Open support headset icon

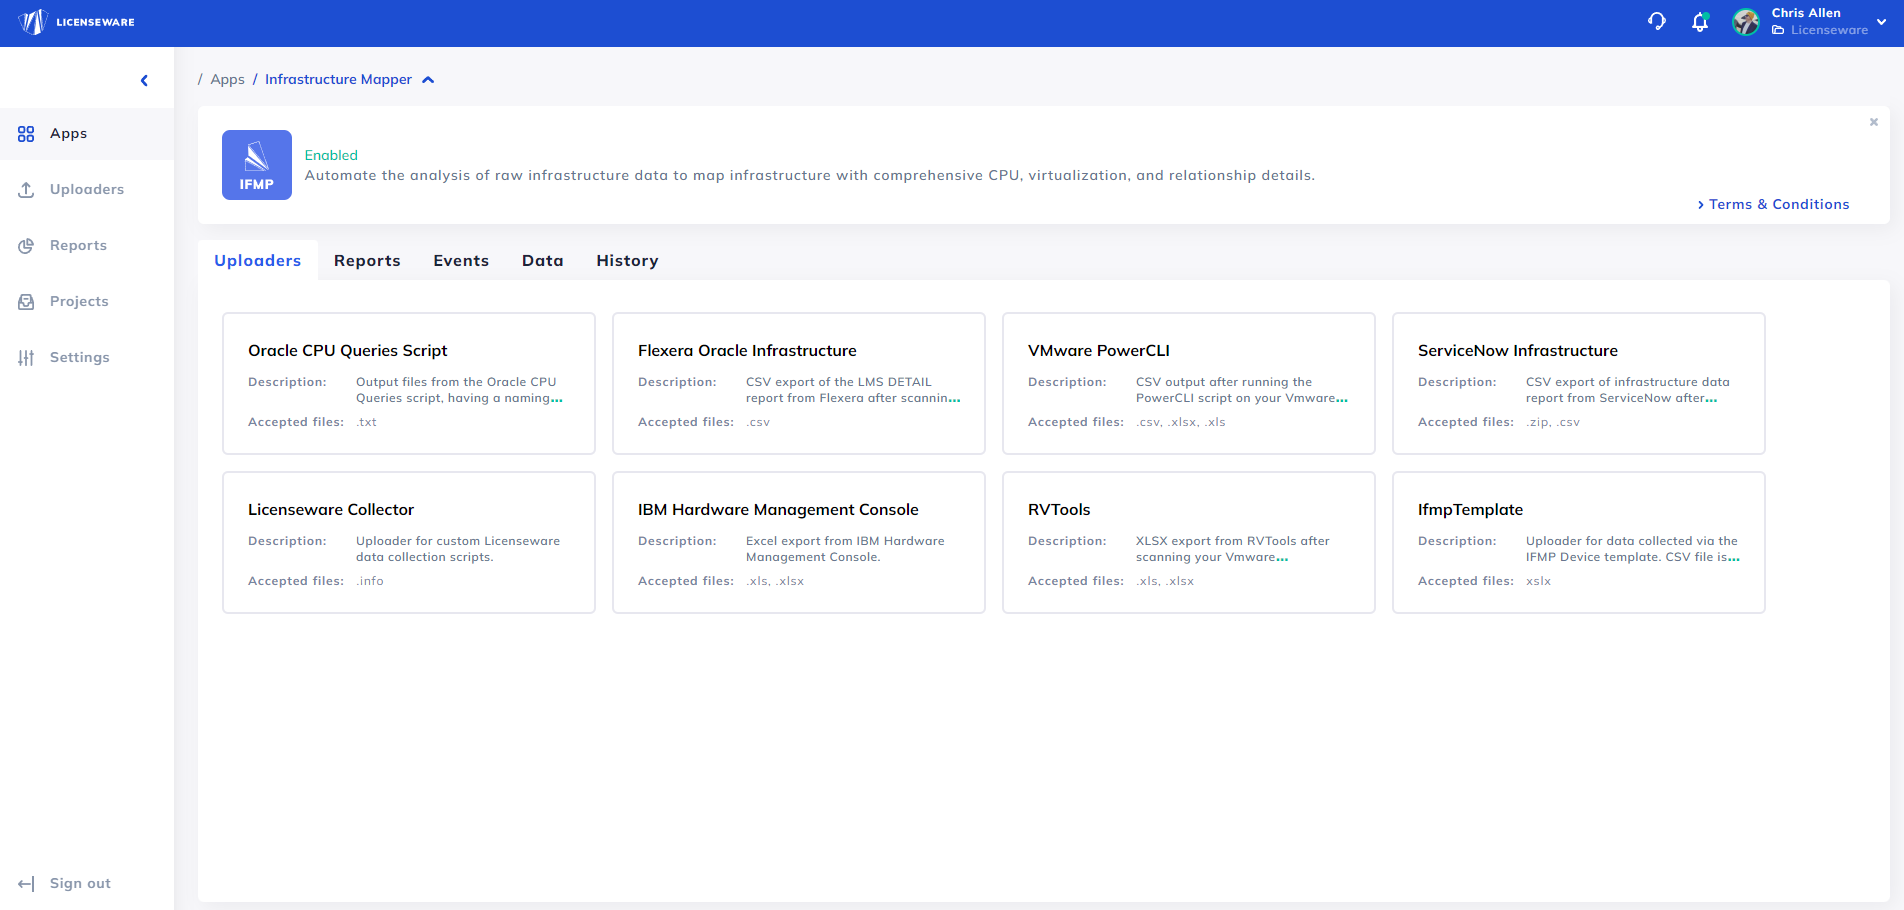[x=1657, y=22]
